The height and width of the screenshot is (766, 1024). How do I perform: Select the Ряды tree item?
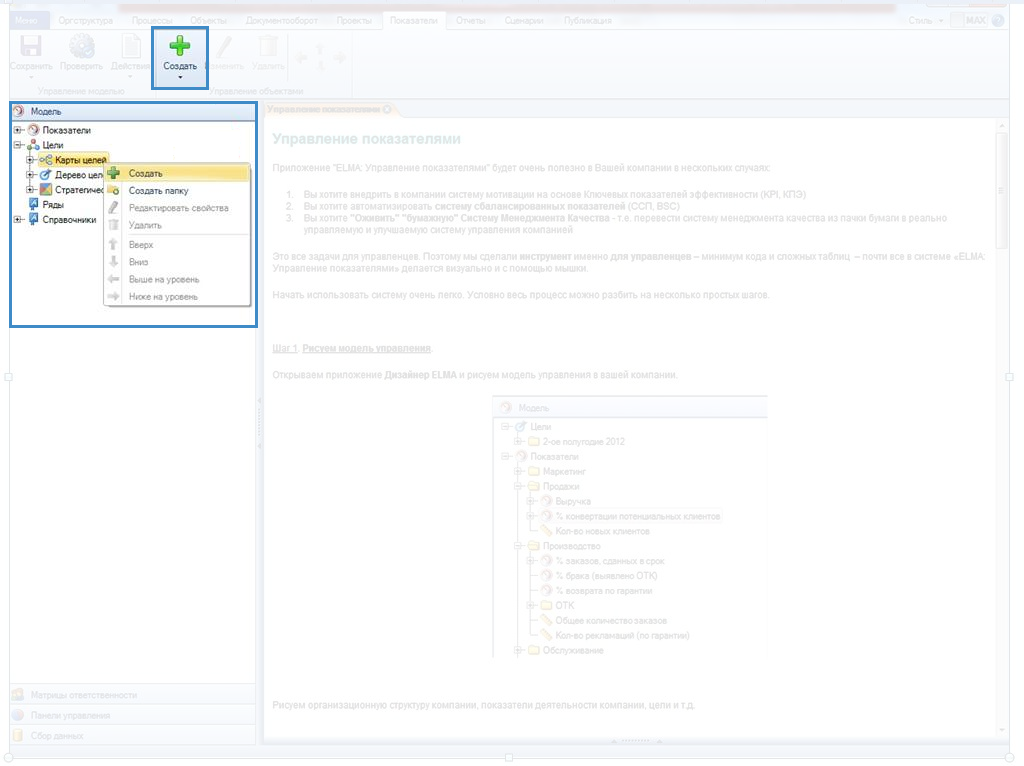pos(53,205)
